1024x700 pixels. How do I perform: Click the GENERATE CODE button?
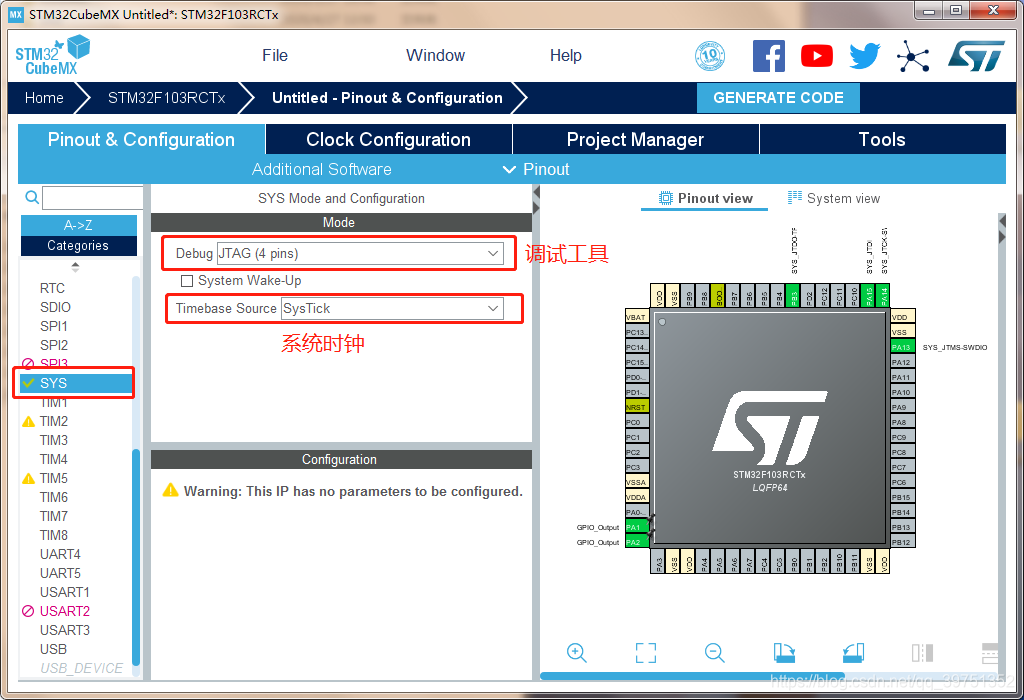tap(778, 98)
